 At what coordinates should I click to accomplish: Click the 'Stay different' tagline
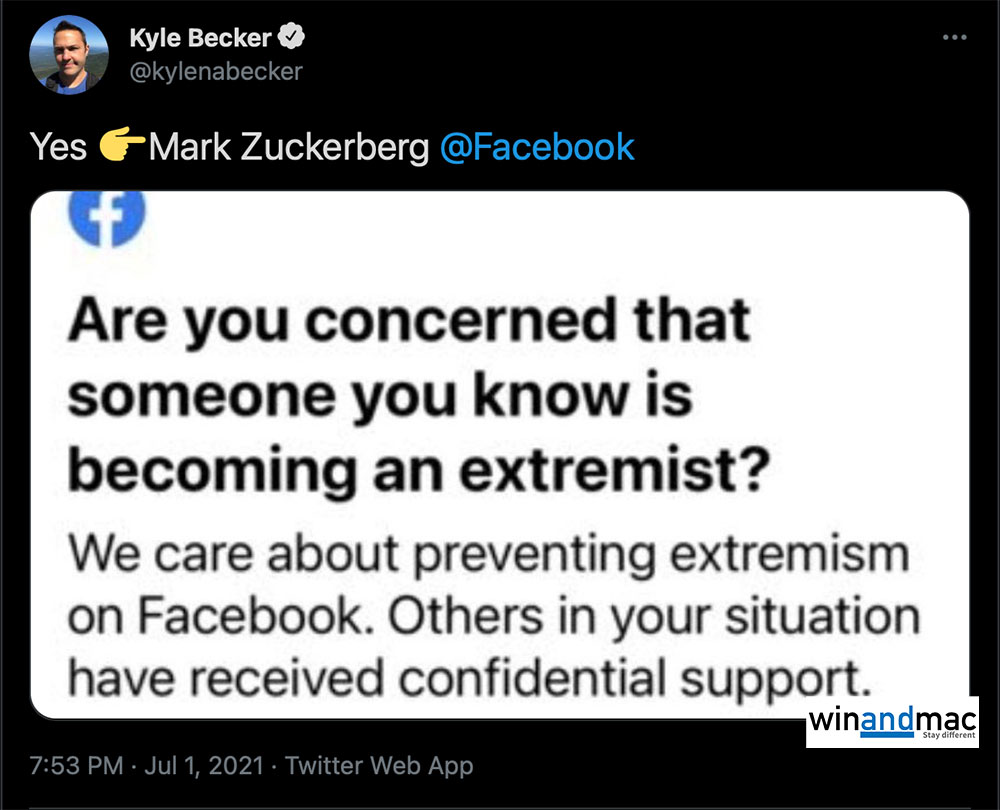point(946,736)
